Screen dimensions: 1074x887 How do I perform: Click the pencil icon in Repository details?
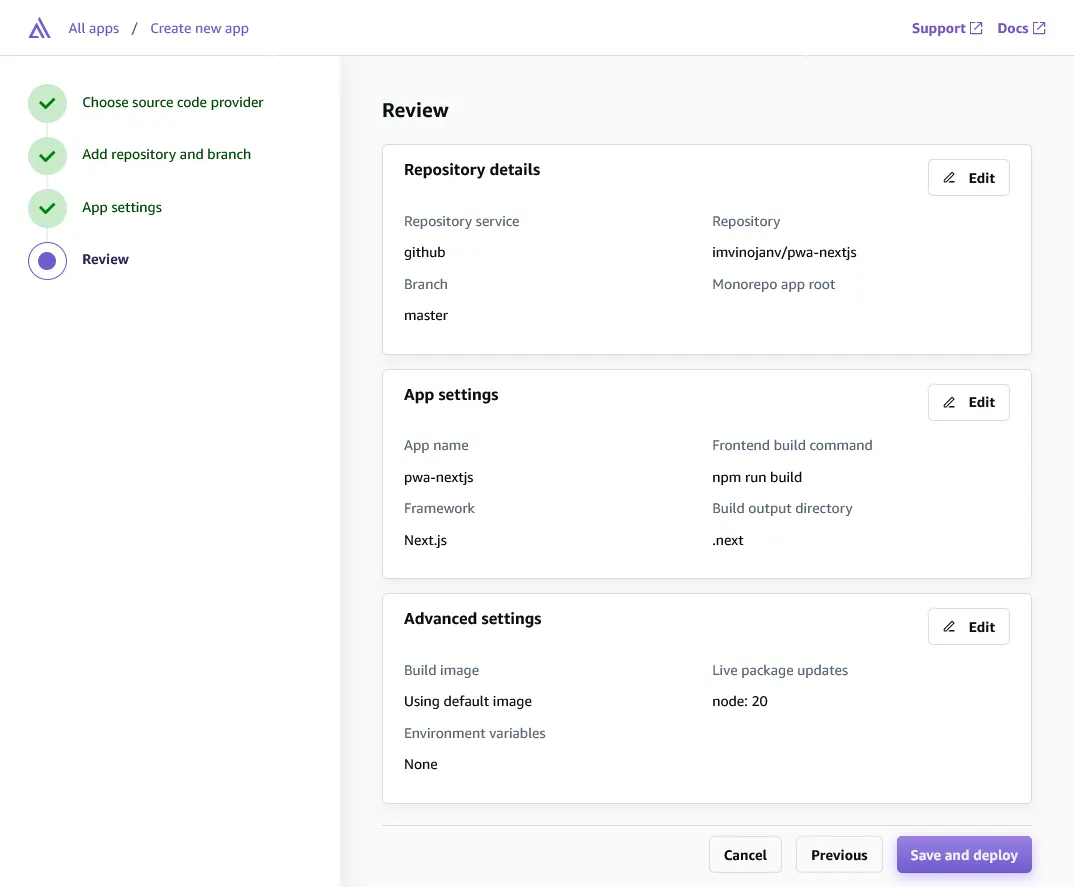(x=949, y=178)
